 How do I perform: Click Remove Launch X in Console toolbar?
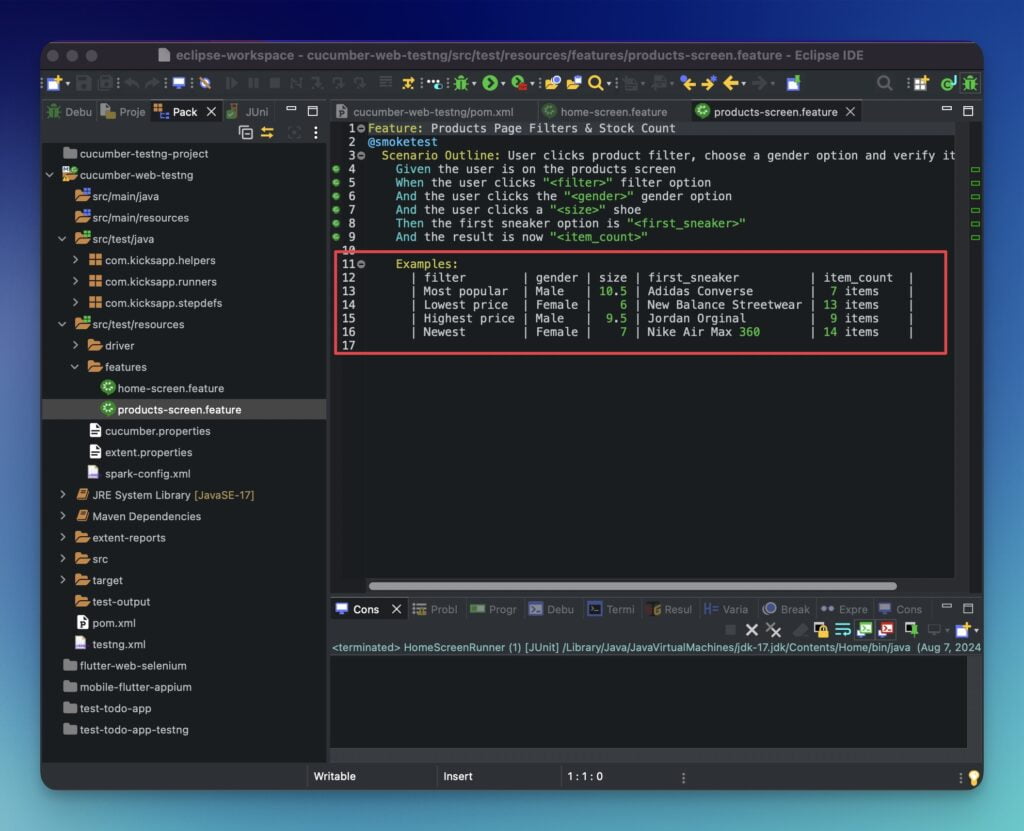[752, 630]
